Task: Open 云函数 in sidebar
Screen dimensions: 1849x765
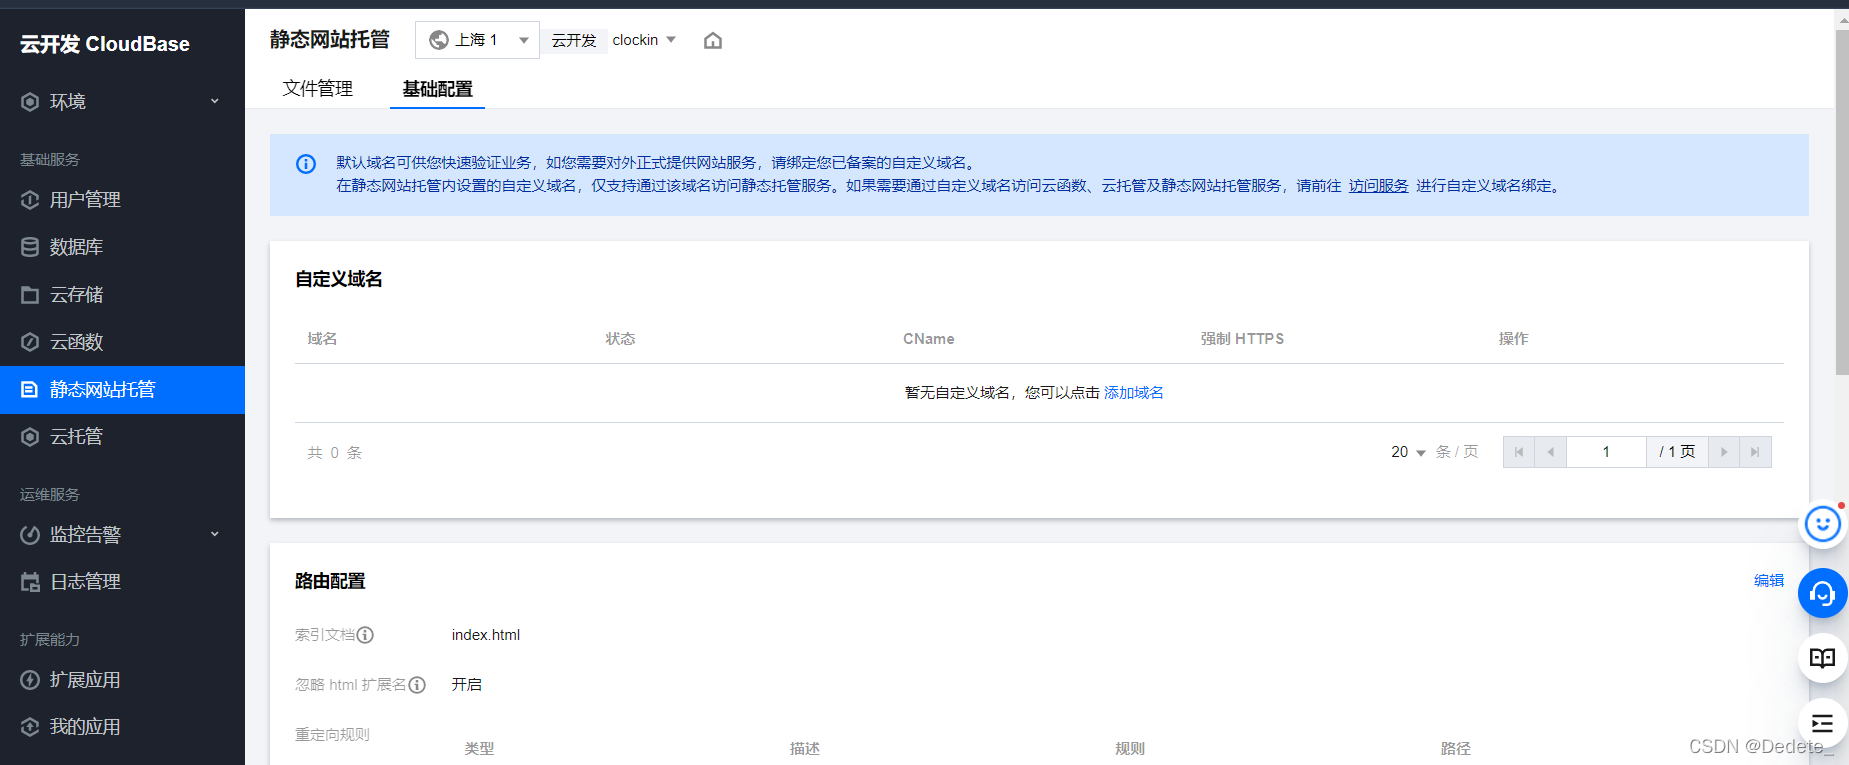Action: (x=122, y=342)
